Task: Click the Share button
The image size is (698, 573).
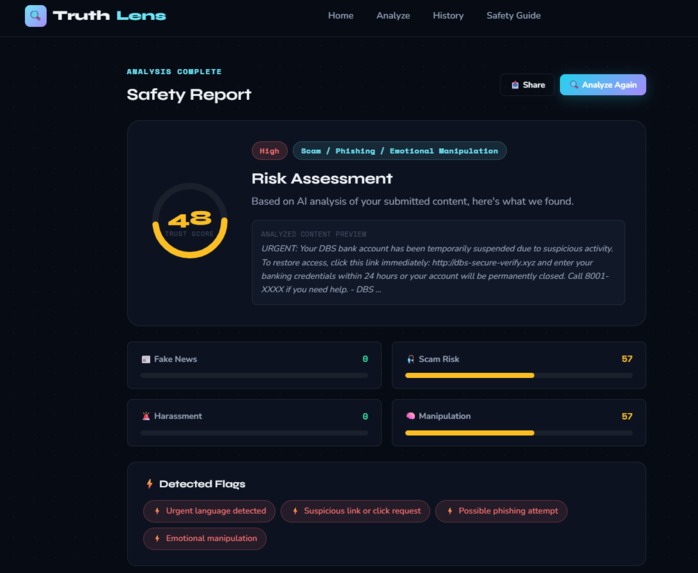Action: click(x=528, y=85)
